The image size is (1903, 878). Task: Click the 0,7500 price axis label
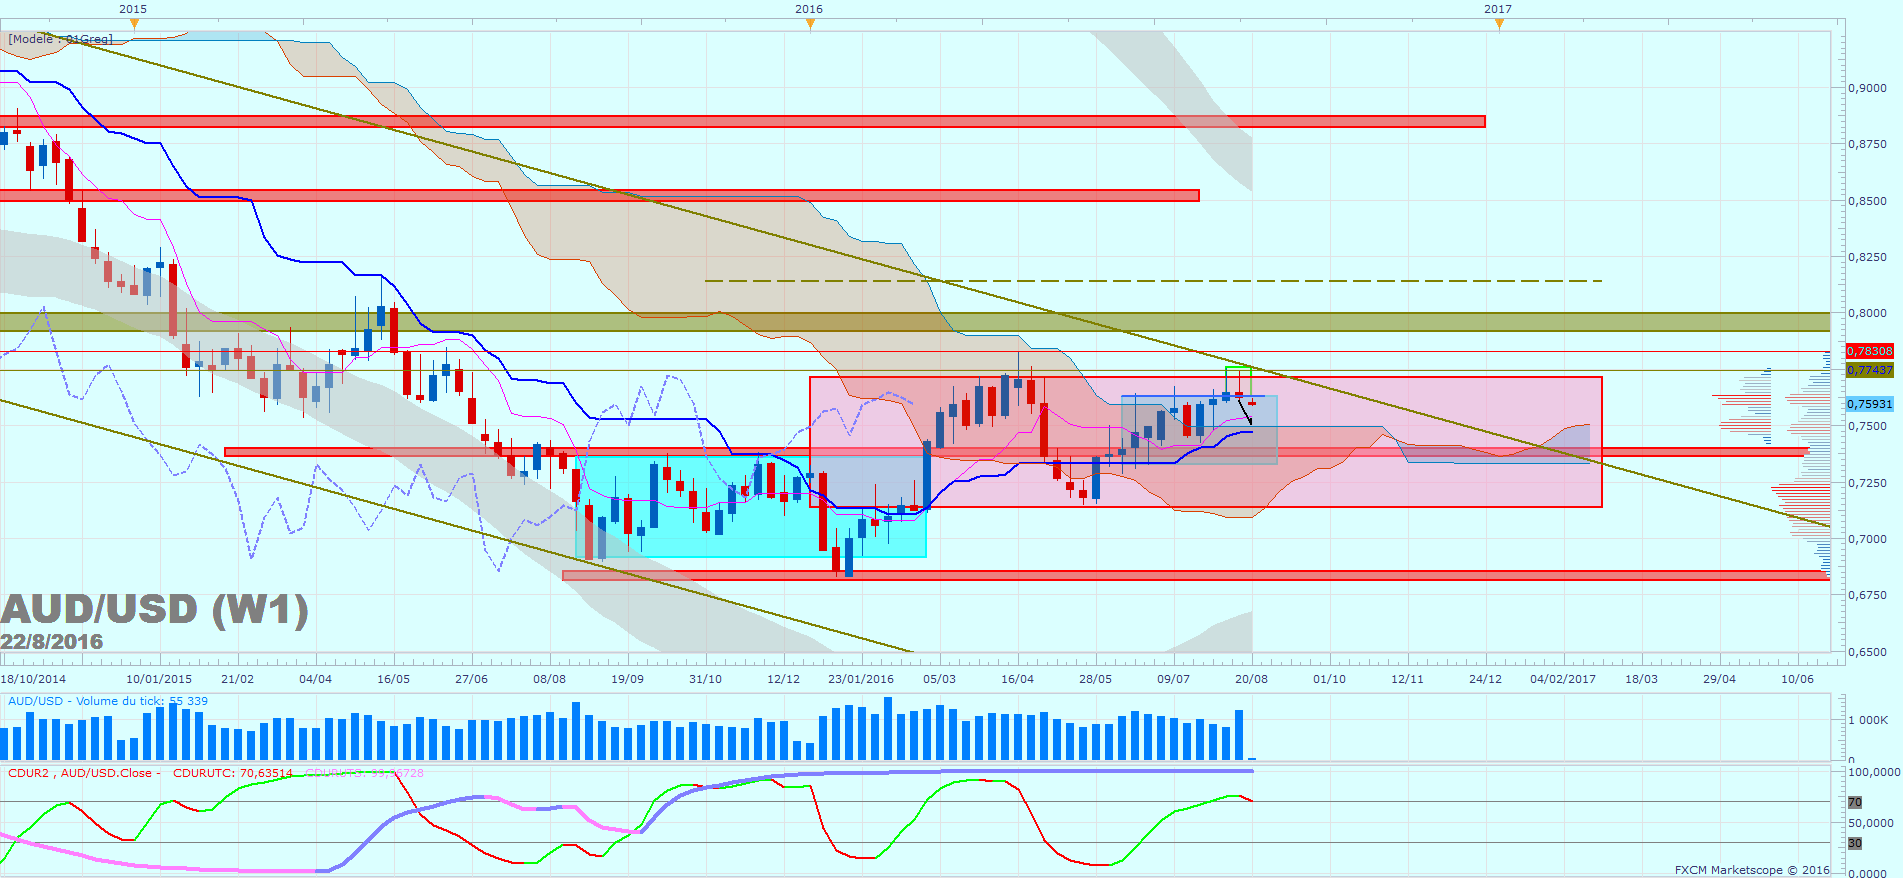tap(1868, 426)
